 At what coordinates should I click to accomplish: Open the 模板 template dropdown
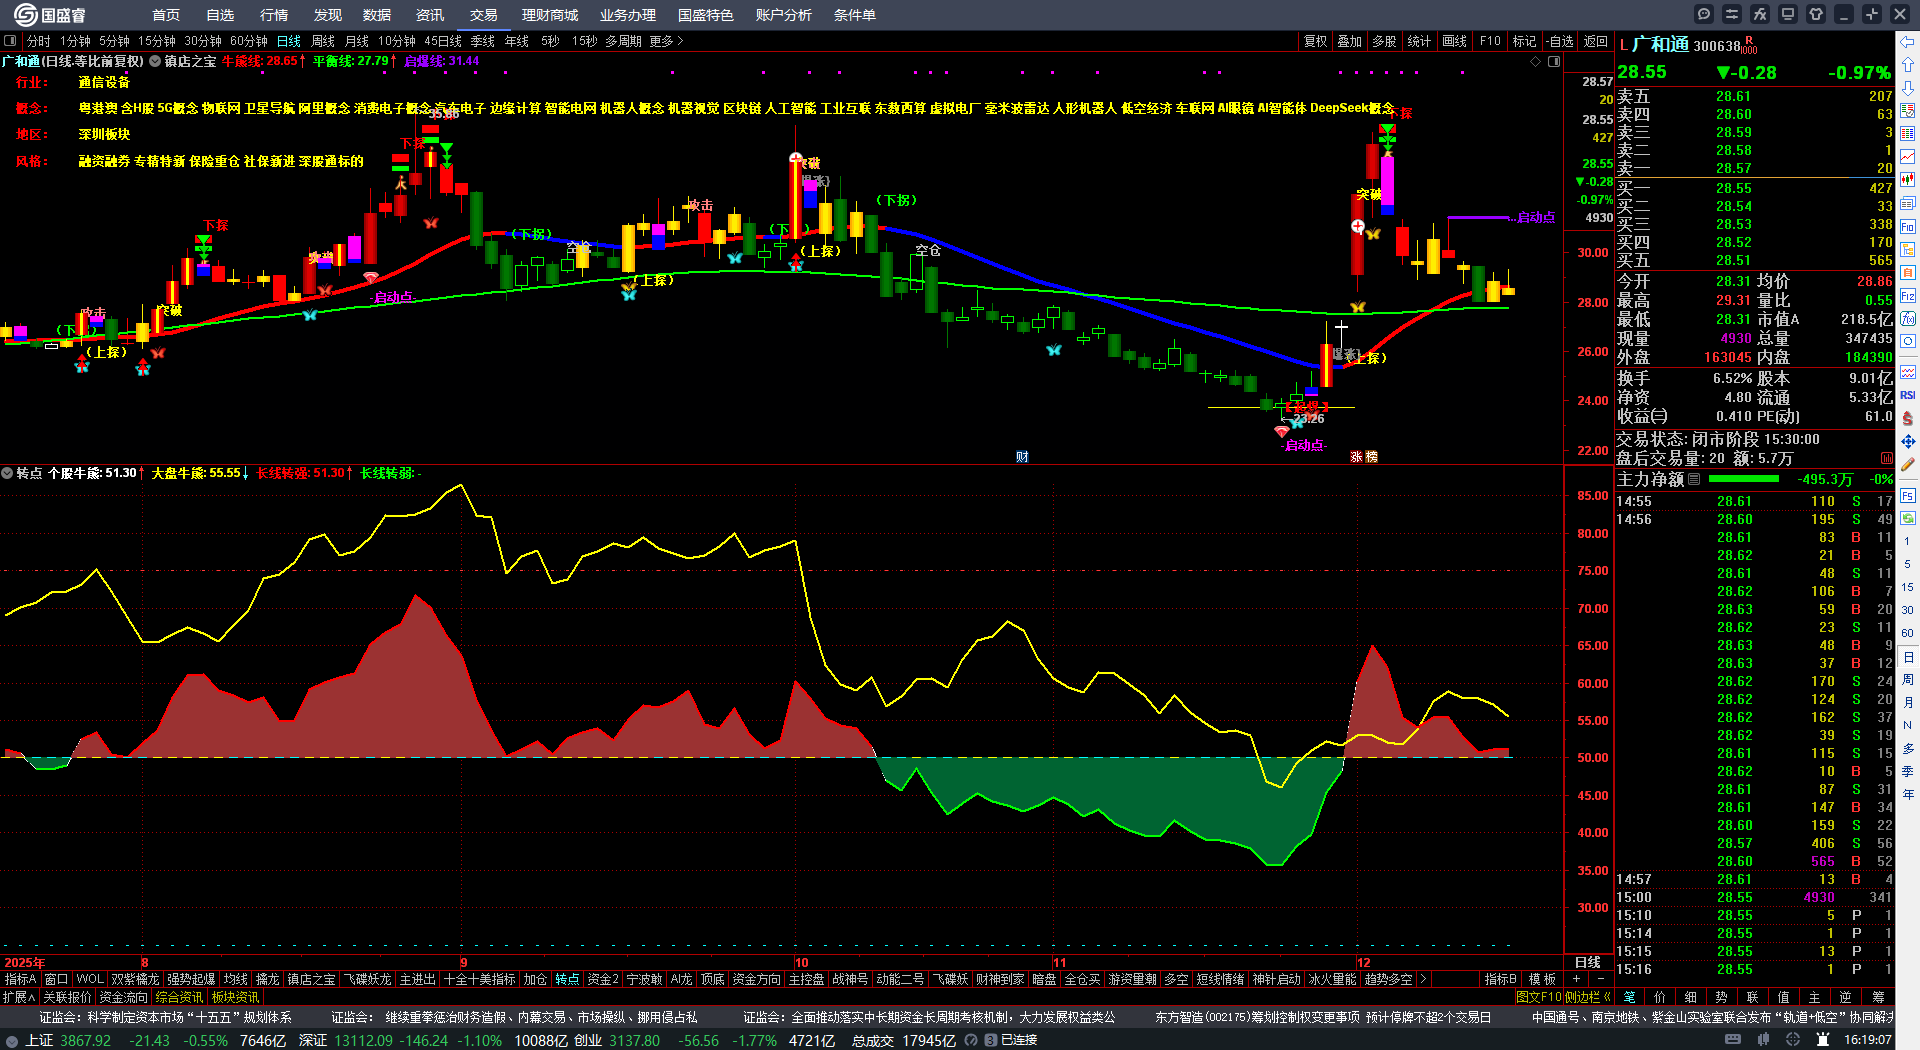coord(1542,979)
